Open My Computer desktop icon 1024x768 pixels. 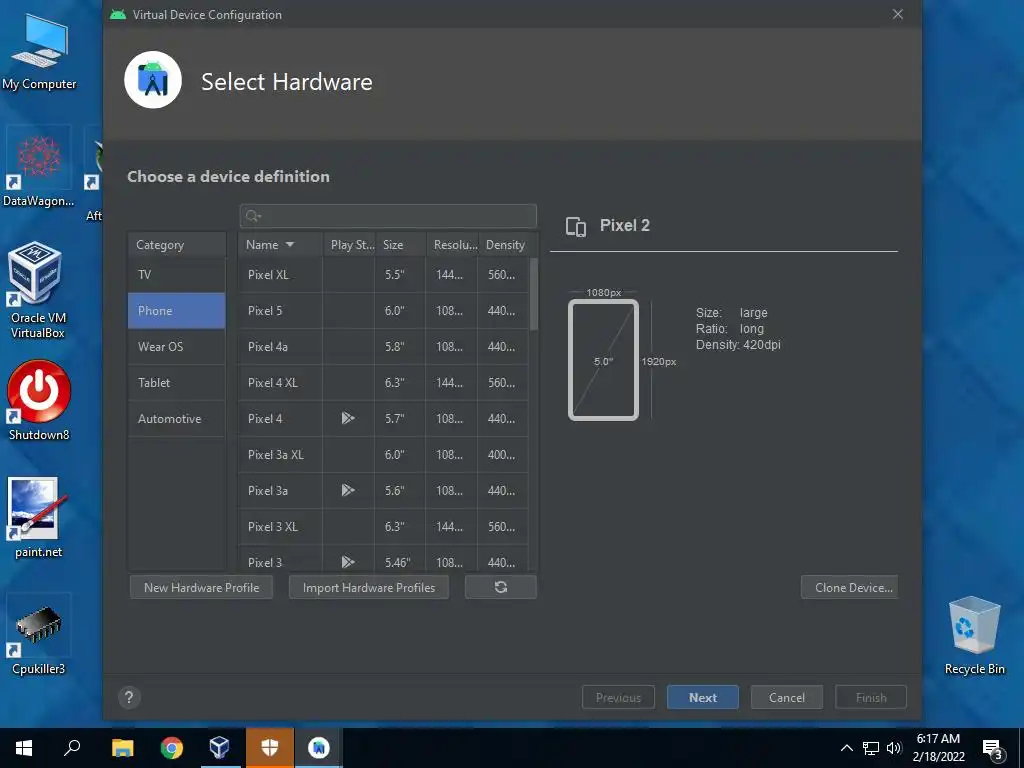point(39,52)
